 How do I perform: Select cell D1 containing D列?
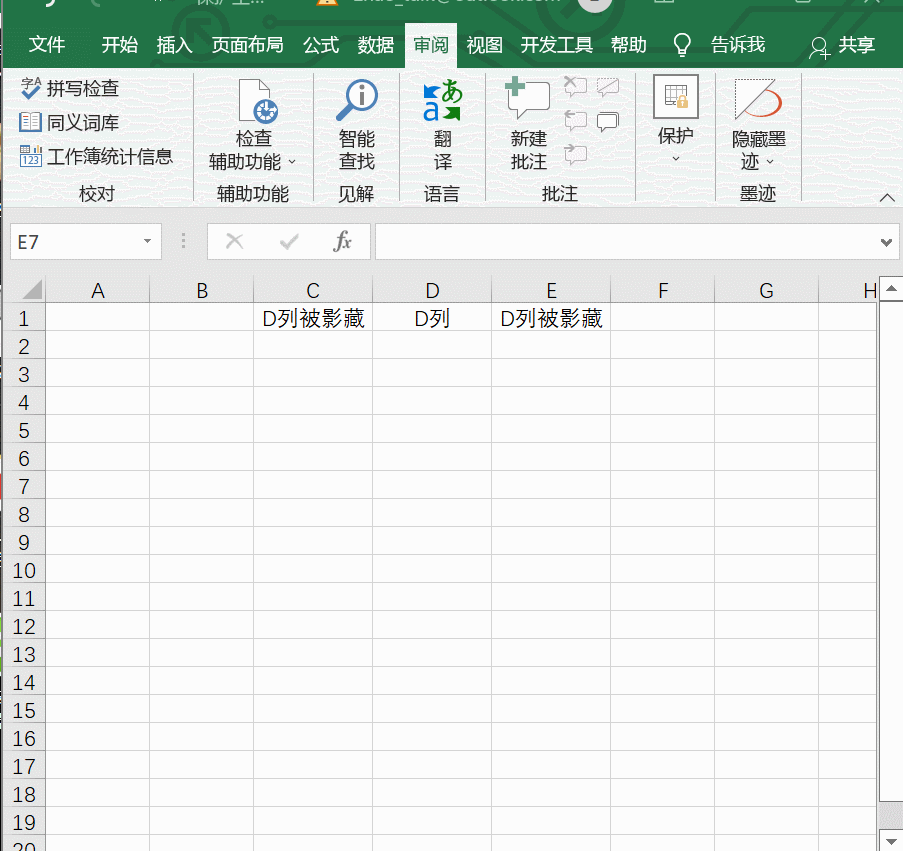pyautogui.click(x=432, y=318)
